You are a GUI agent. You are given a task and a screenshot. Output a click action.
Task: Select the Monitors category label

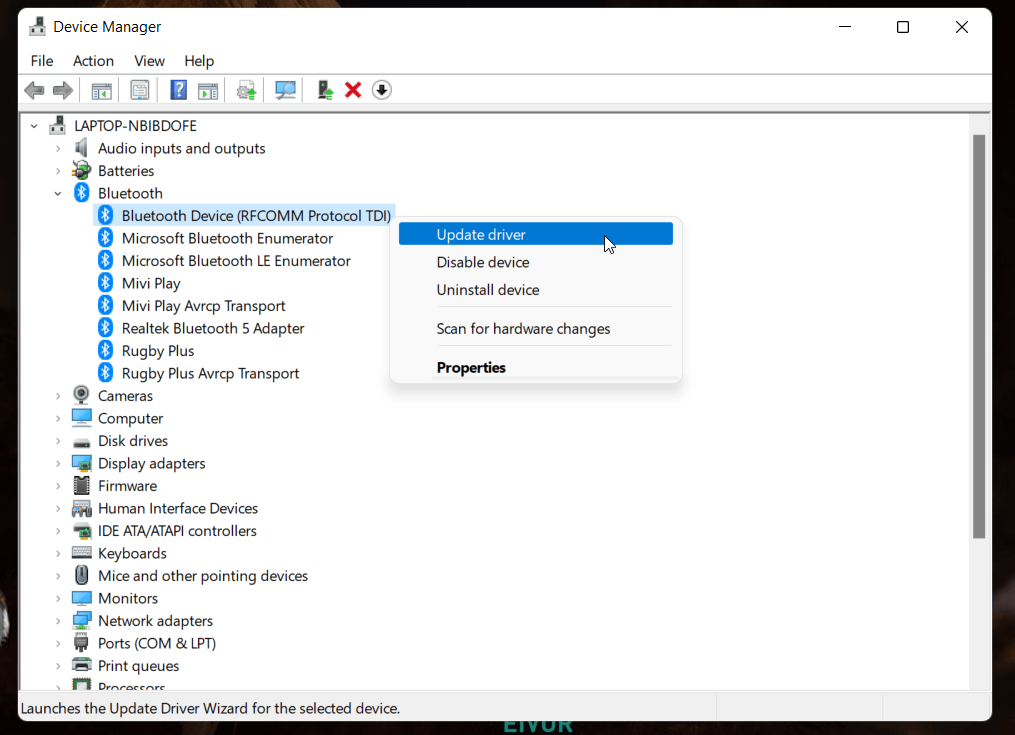tap(128, 598)
